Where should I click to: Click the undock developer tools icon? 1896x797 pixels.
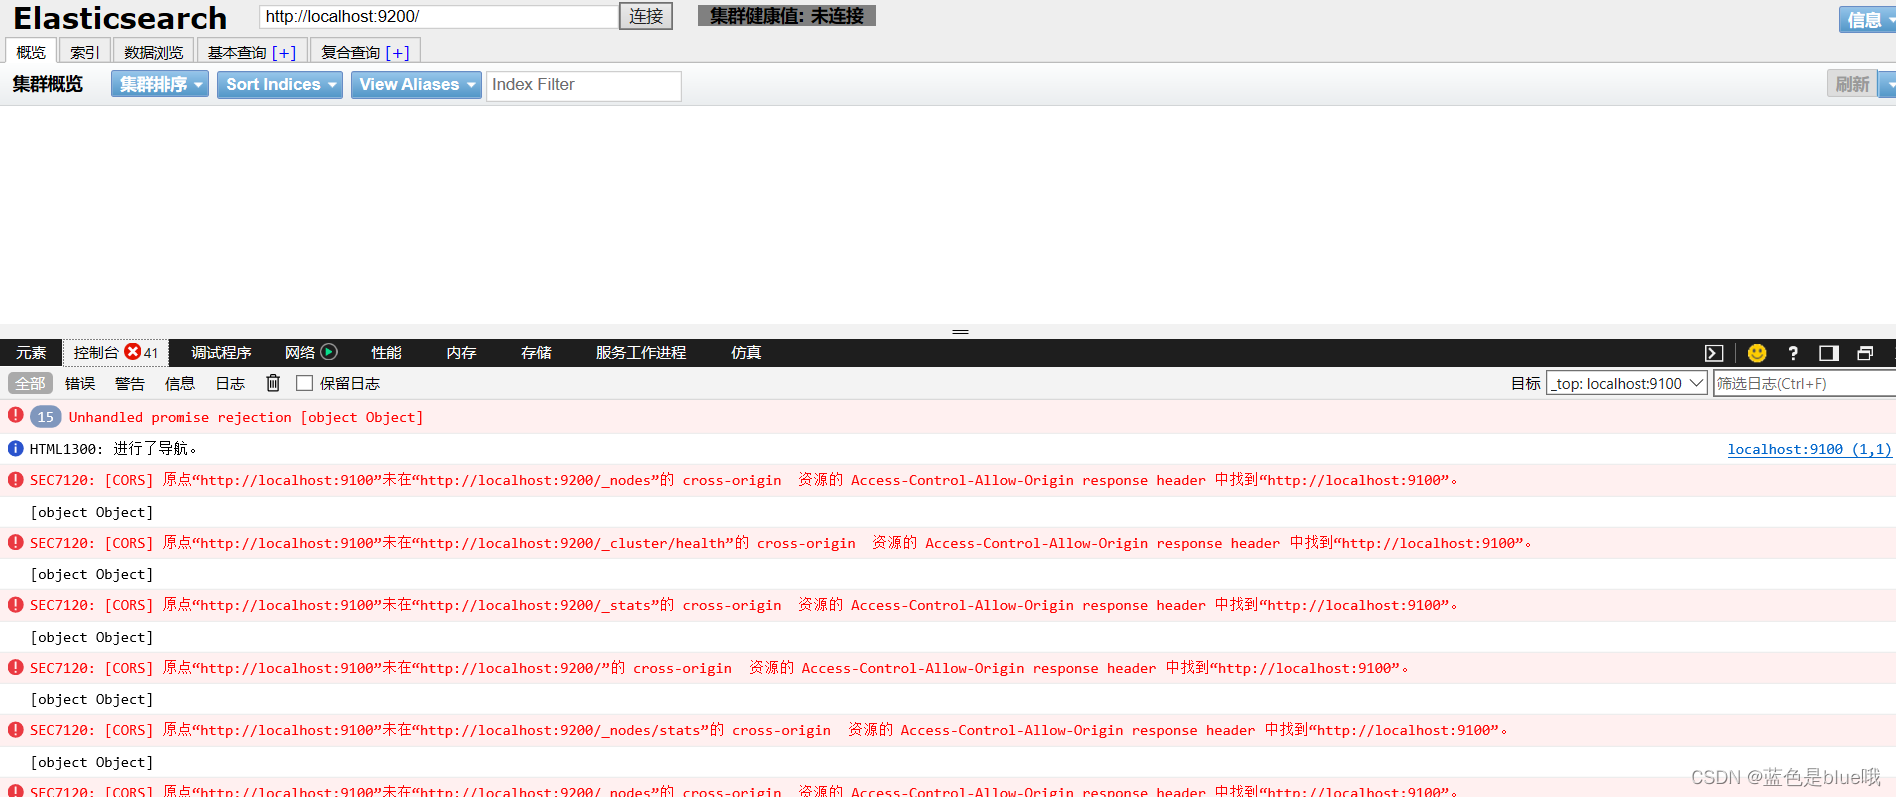tap(1865, 353)
